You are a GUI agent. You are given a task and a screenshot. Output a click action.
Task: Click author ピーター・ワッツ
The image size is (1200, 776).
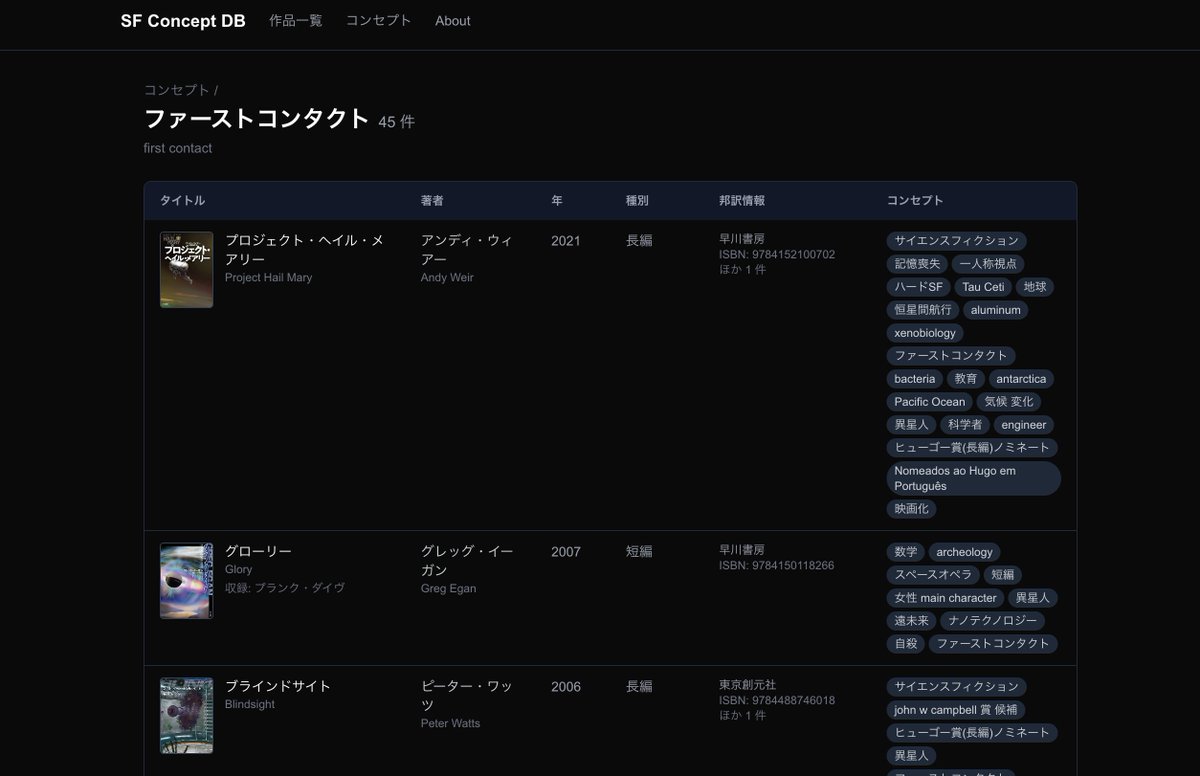pos(467,695)
